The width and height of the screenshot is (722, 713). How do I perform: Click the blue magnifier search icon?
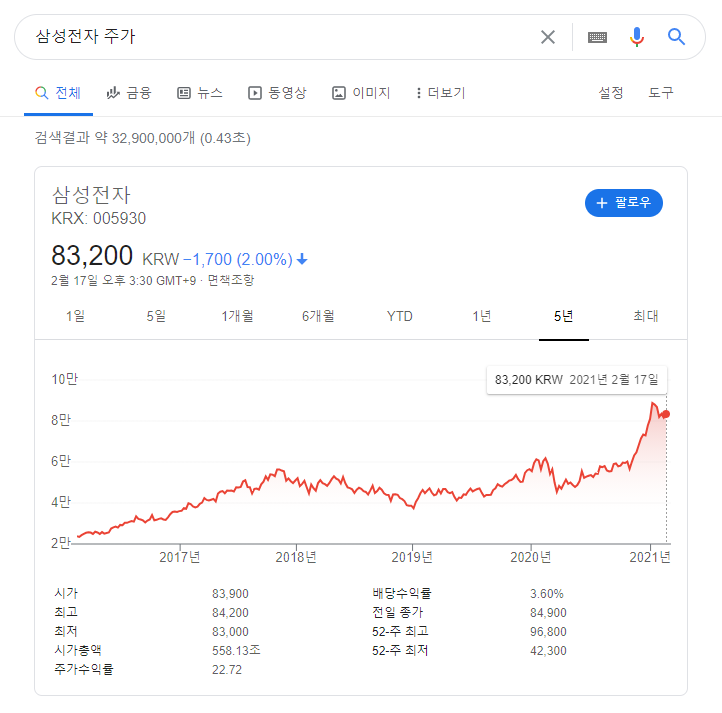point(676,36)
